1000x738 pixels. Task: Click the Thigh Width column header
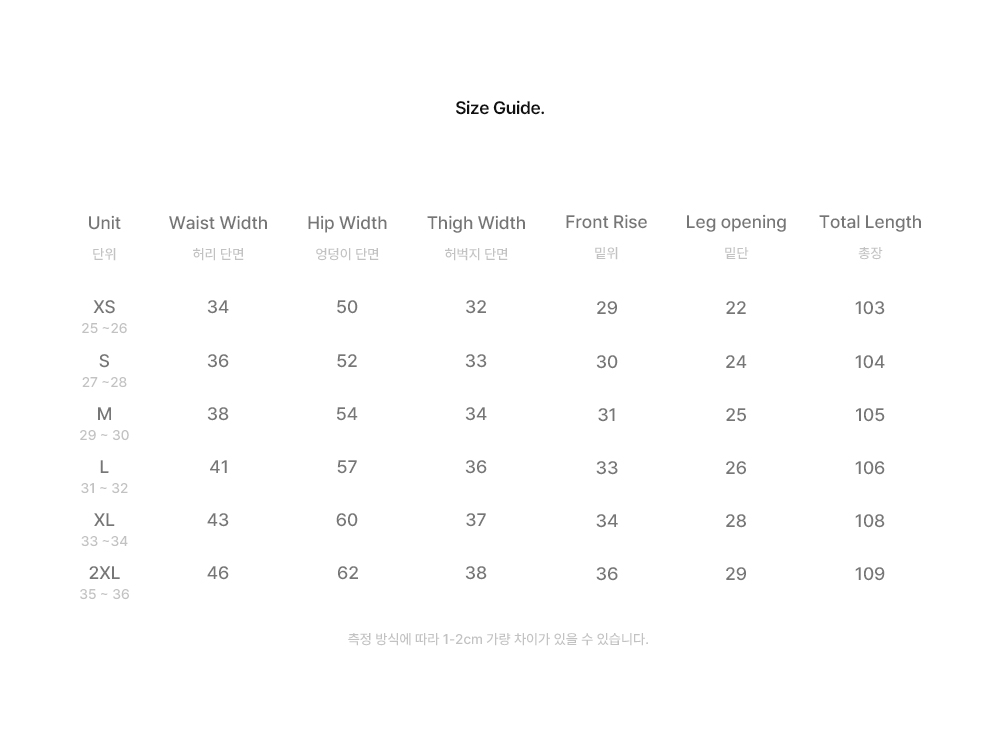pos(476,223)
